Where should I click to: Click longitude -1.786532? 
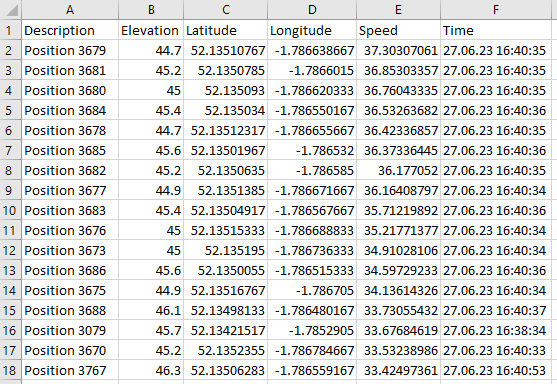point(312,150)
